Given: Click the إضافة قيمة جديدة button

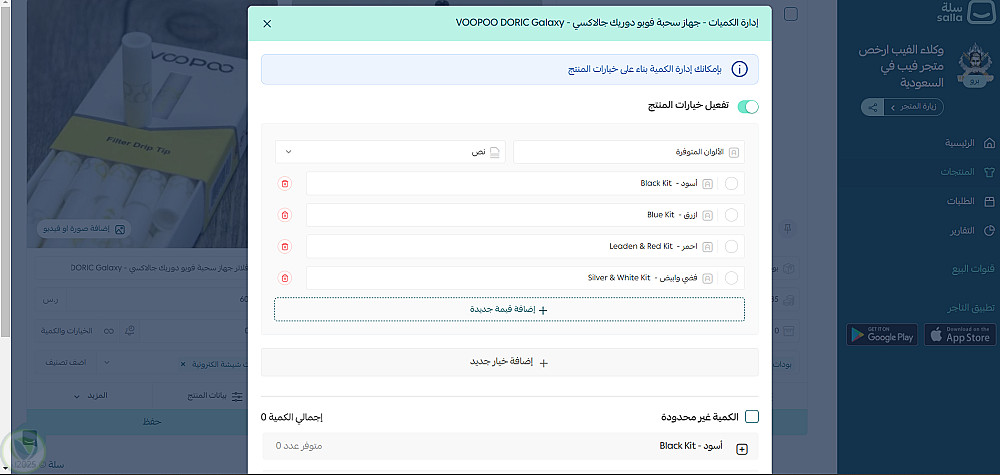Looking at the screenshot, I should 510,309.
